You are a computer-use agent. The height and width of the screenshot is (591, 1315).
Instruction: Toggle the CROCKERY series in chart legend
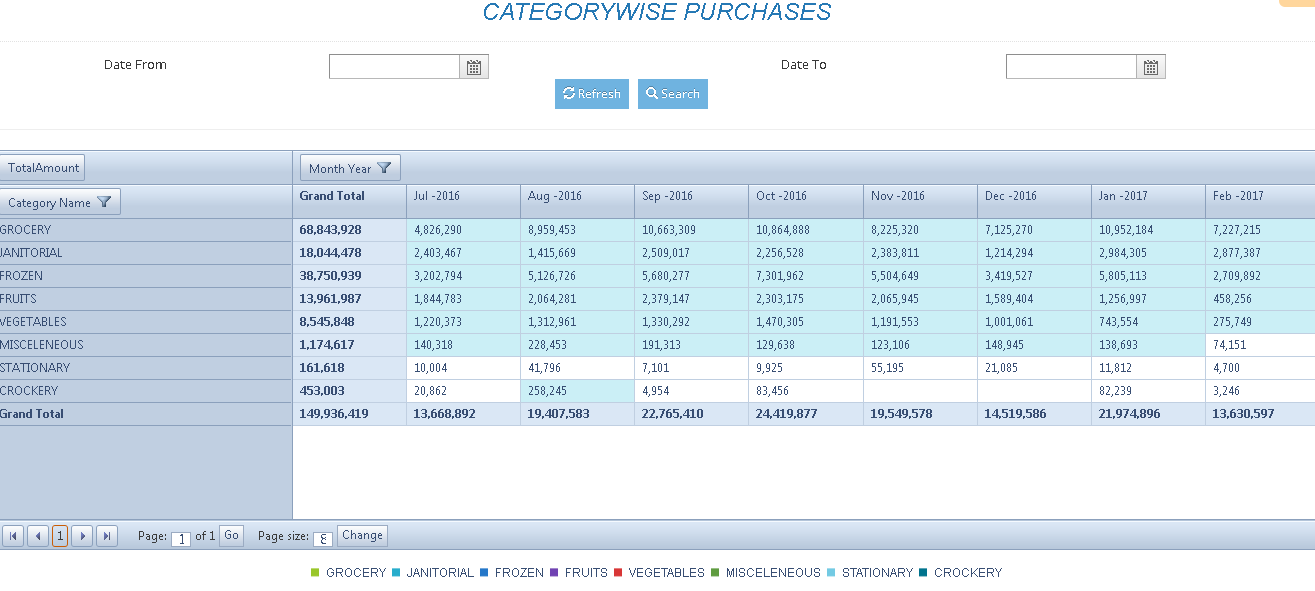[x=960, y=573]
